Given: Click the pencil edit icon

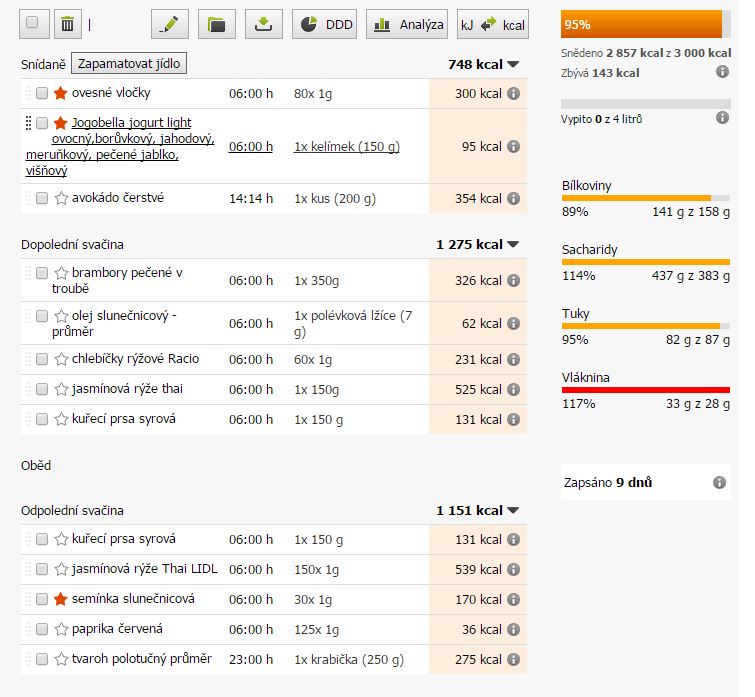Looking at the screenshot, I should (x=169, y=24).
